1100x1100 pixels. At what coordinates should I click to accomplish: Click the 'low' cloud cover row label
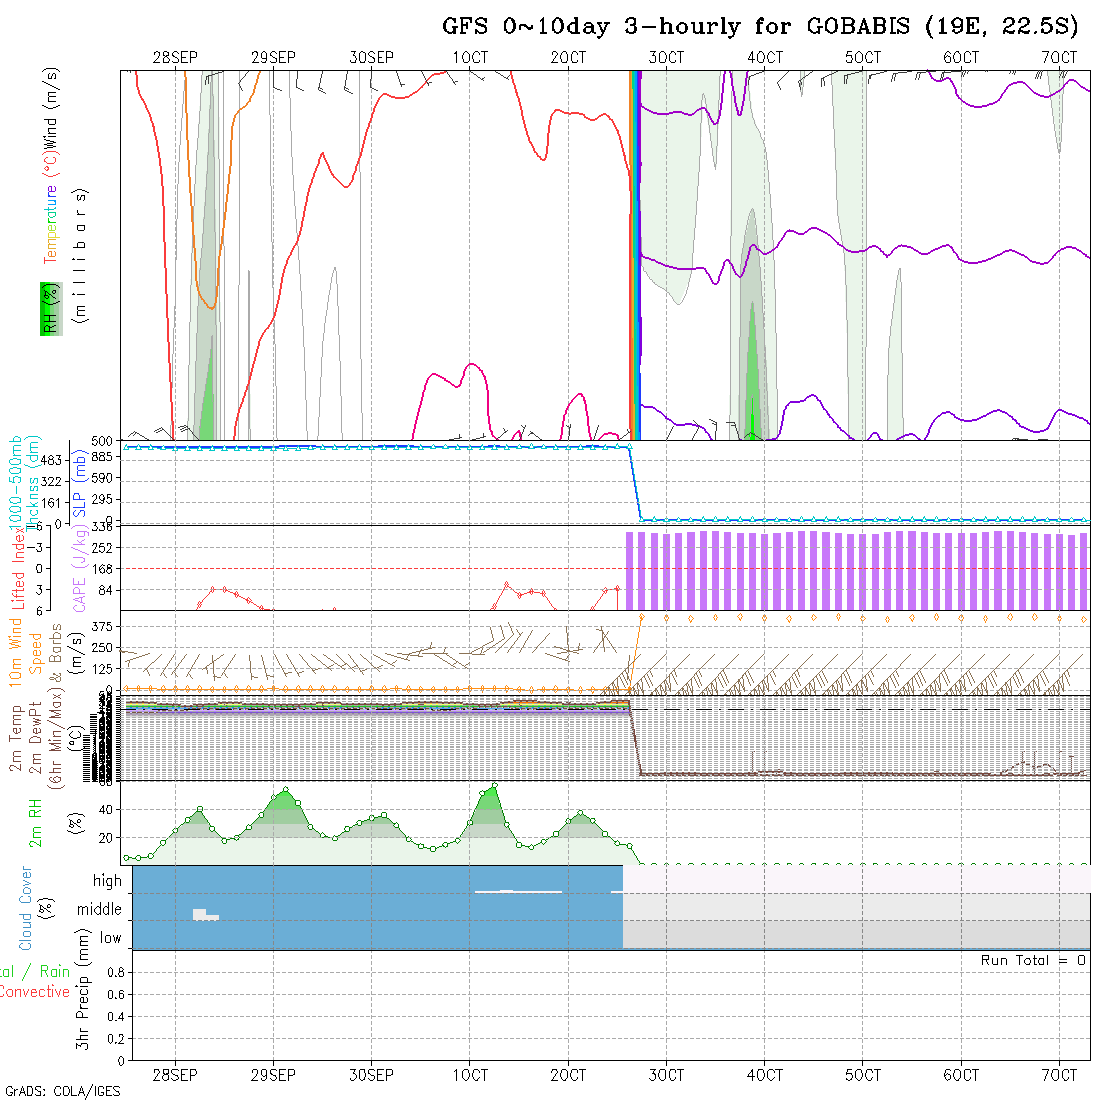coord(110,938)
